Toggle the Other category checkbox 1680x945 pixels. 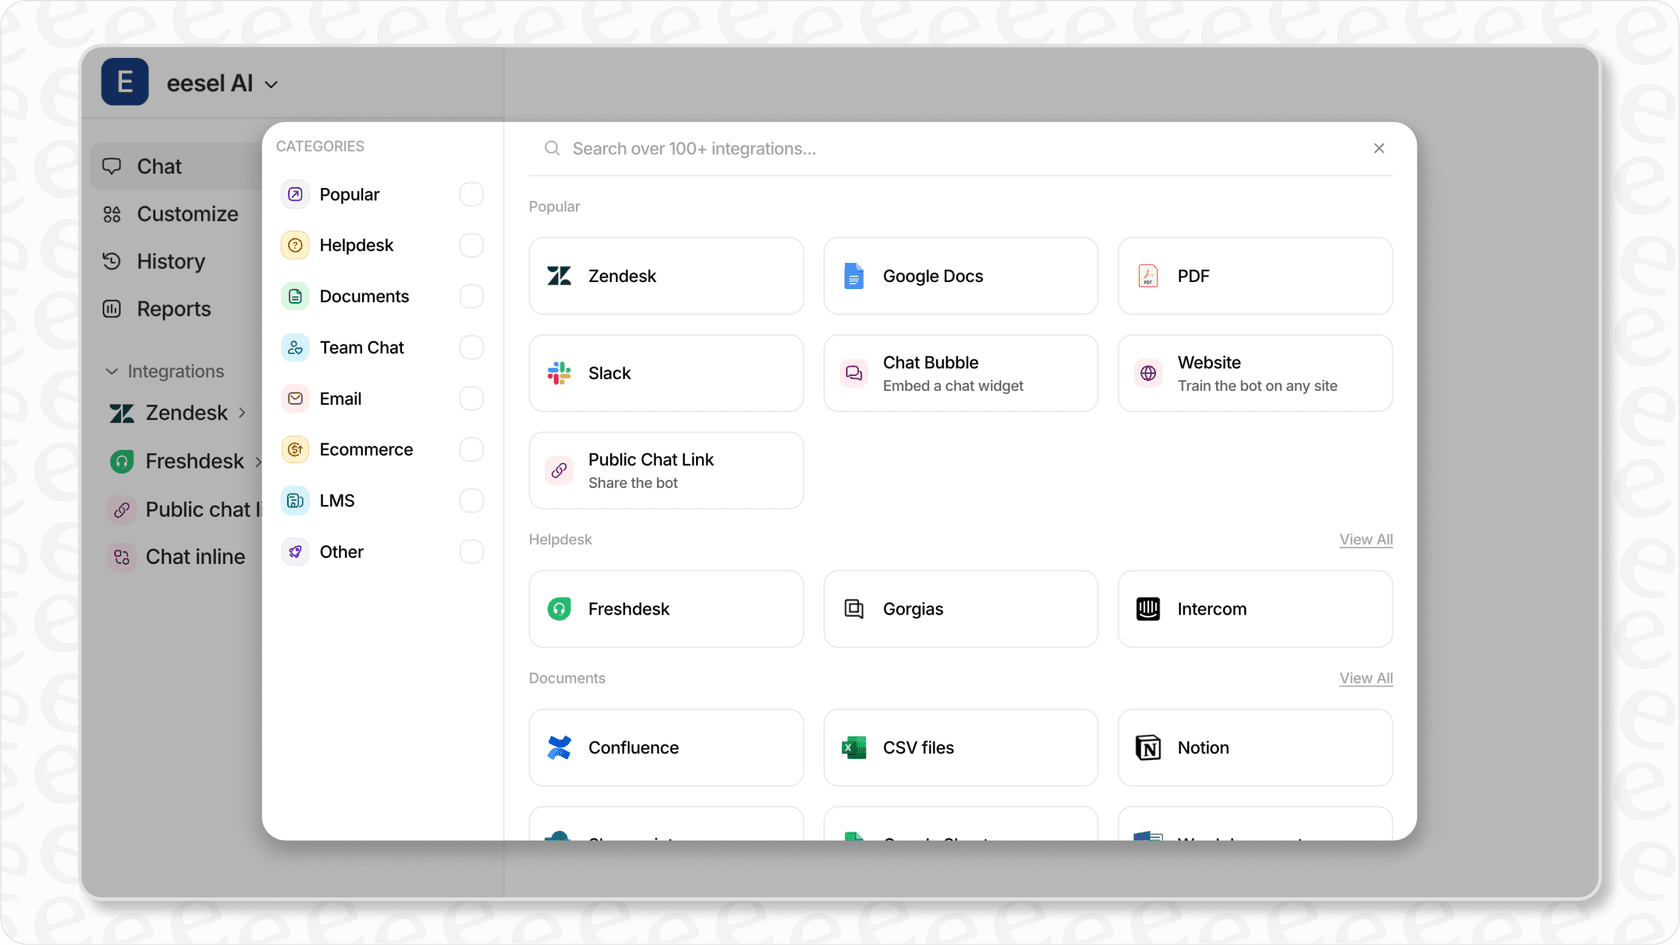471,551
